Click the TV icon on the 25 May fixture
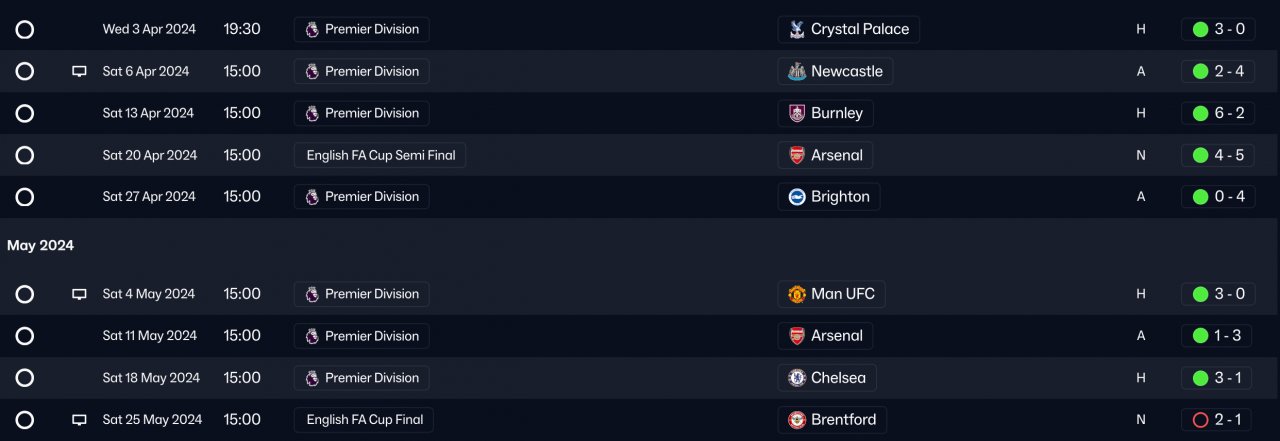1280x441 pixels. 79,420
